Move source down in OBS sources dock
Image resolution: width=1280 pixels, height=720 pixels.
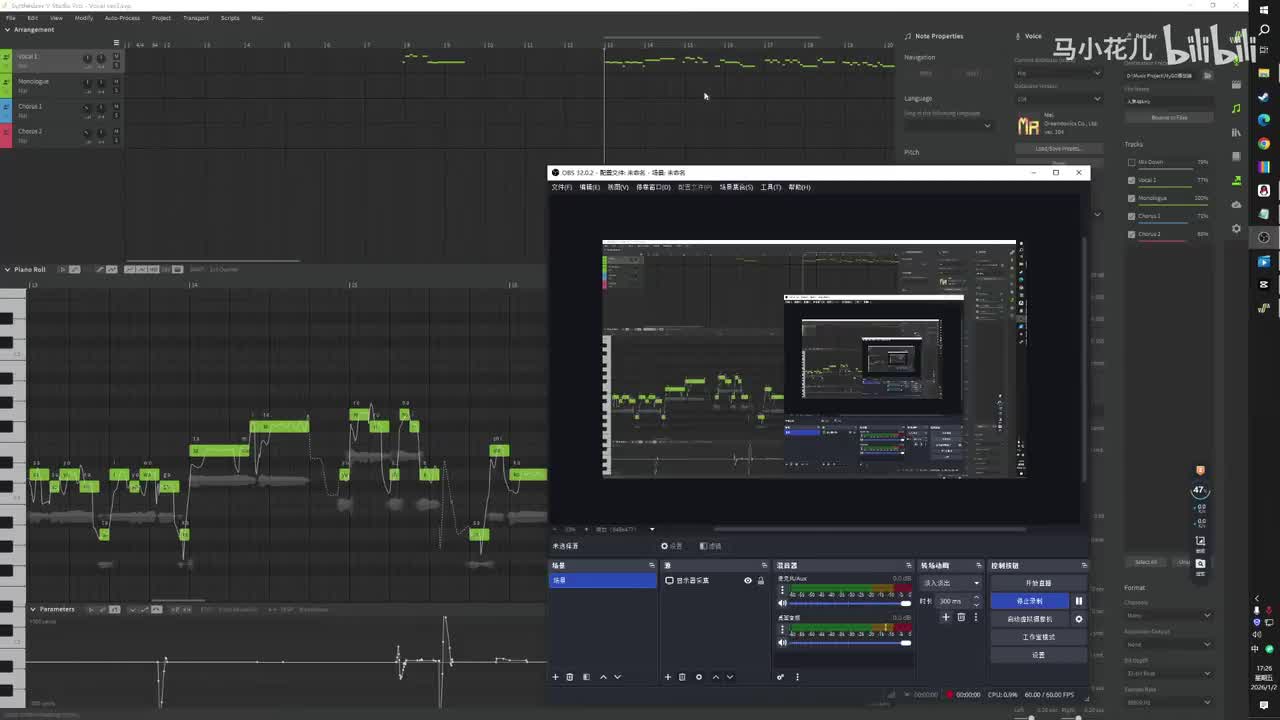[x=729, y=677]
